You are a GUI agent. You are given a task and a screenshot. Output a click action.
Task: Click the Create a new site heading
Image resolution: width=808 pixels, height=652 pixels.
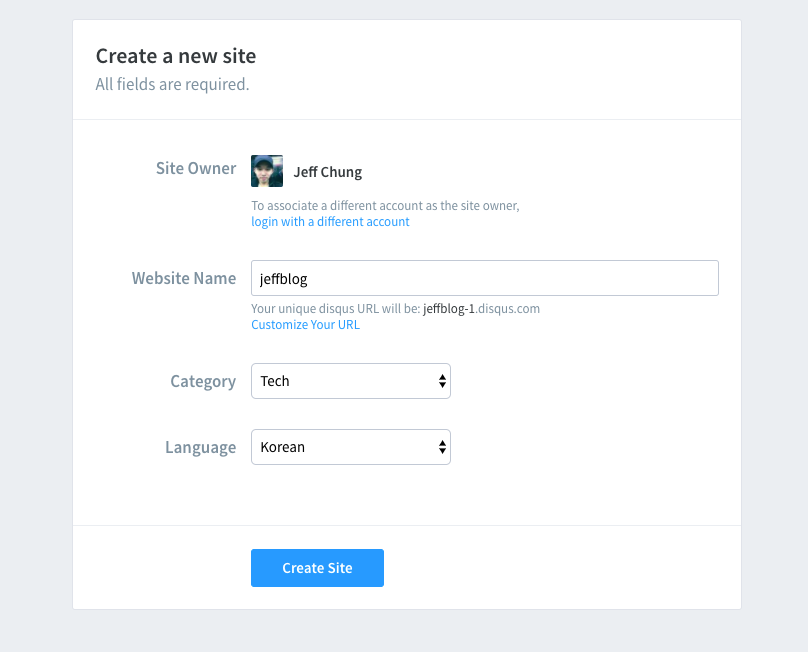[176, 56]
